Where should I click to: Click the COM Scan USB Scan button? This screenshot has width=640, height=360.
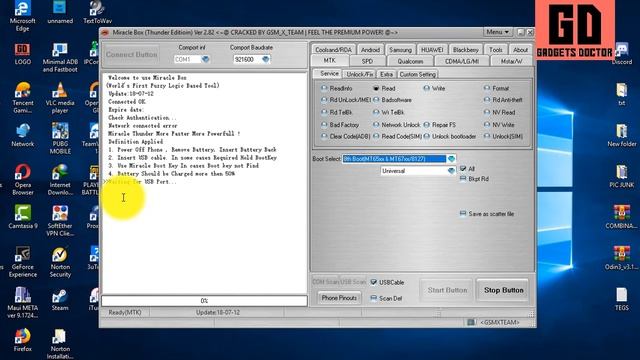tap(339, 282)
